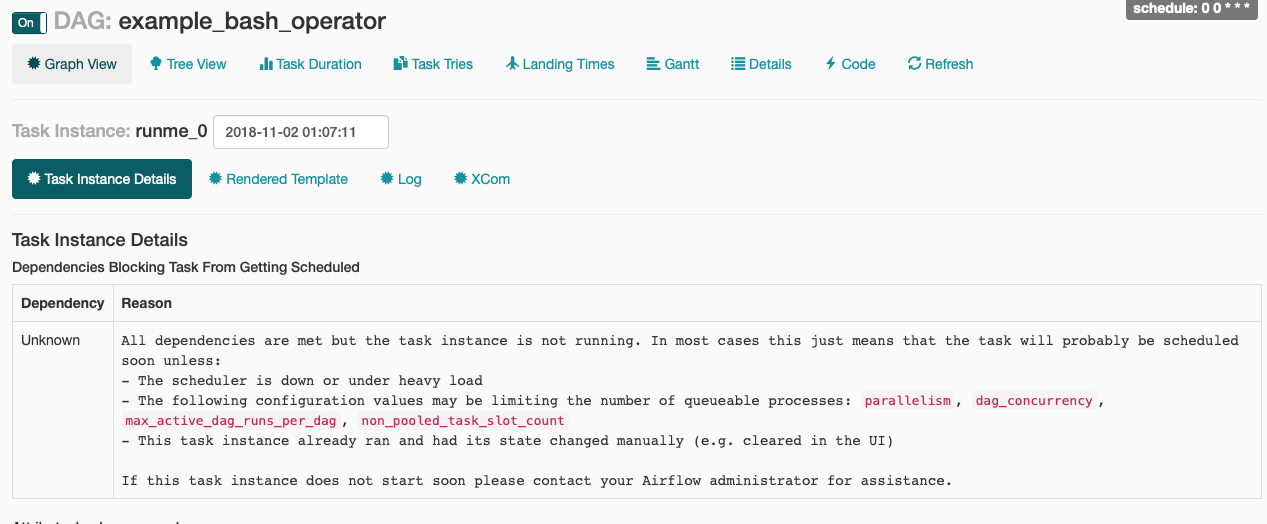The height and width of the screenshot is (524, 1267).
Task: Click the Task Tries files icon
Action: [x=401, y=64]
